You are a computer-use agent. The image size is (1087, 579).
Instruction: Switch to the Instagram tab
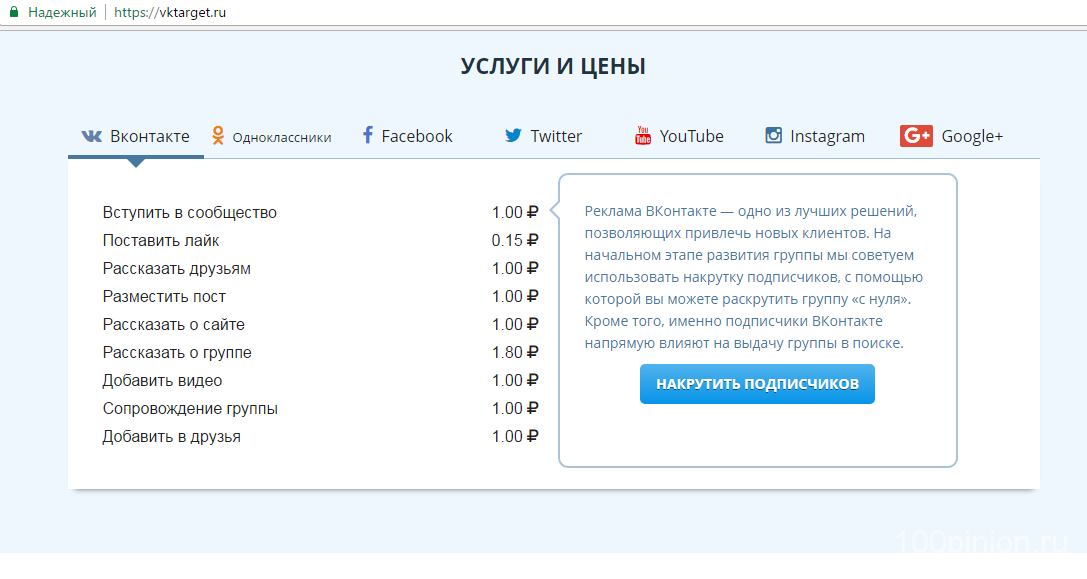pos(815,136)
